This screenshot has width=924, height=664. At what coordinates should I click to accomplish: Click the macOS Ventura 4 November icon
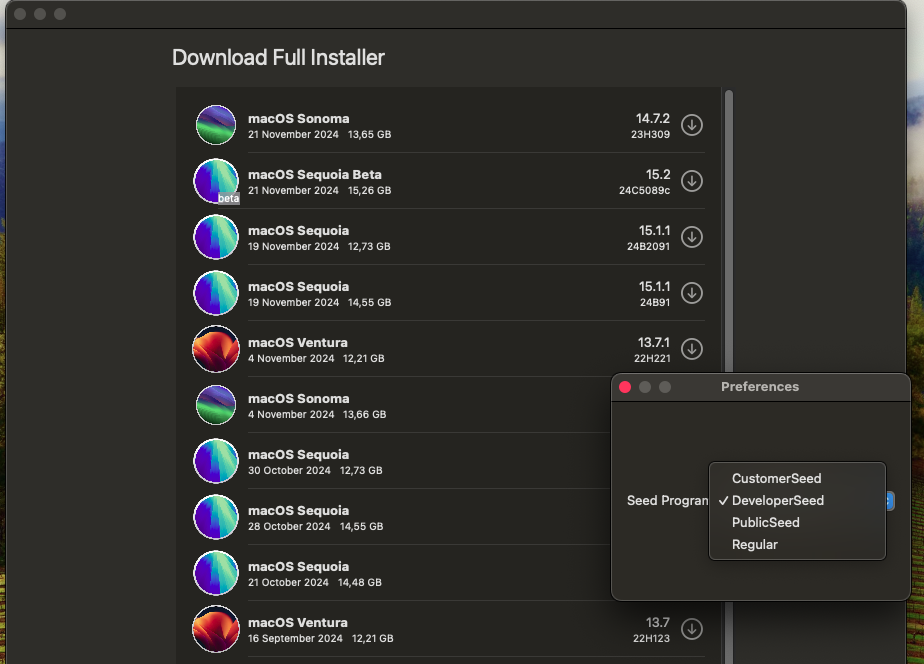pyautogui.click(x=216, y=349)
